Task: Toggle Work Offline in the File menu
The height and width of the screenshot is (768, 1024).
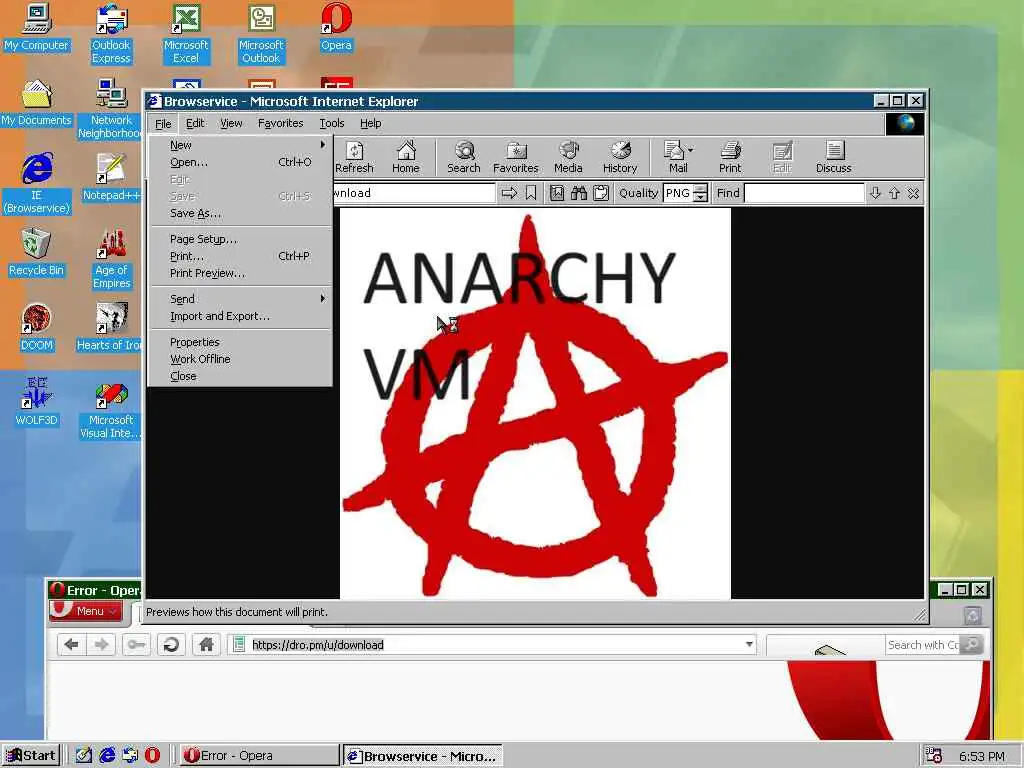Action: pyautogui.click(x=242, y=359)
